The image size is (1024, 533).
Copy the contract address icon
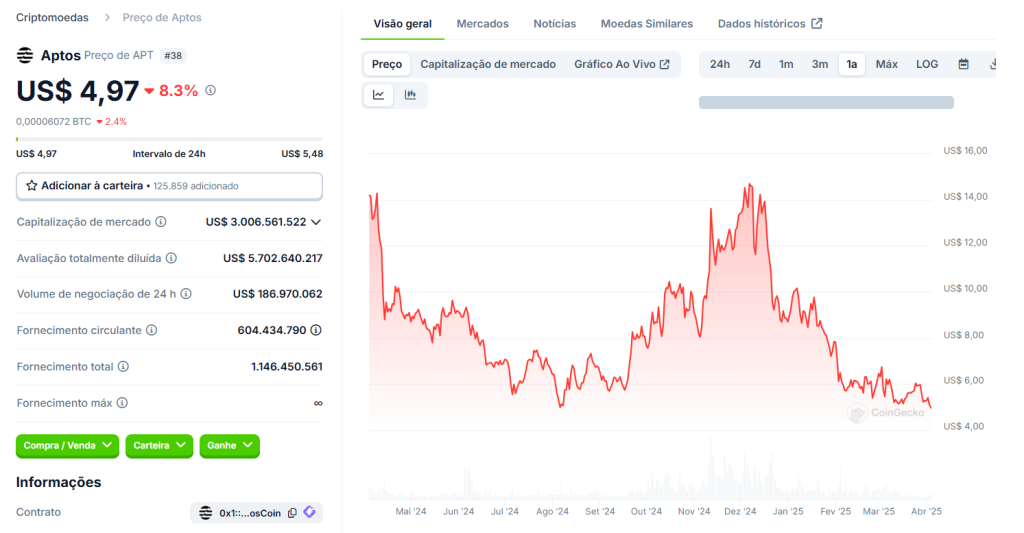point(292,513)
